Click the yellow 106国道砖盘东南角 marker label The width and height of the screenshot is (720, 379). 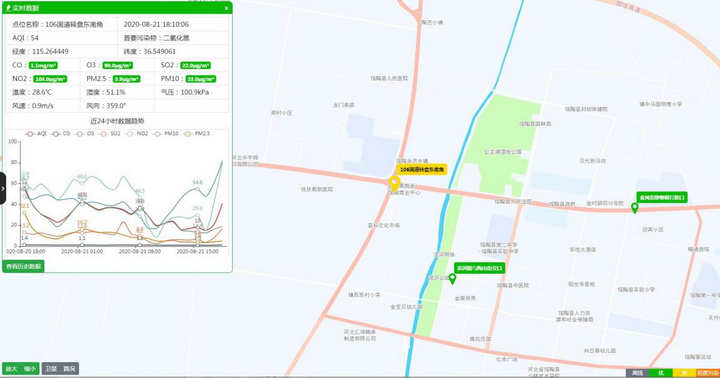pos(422,170)
